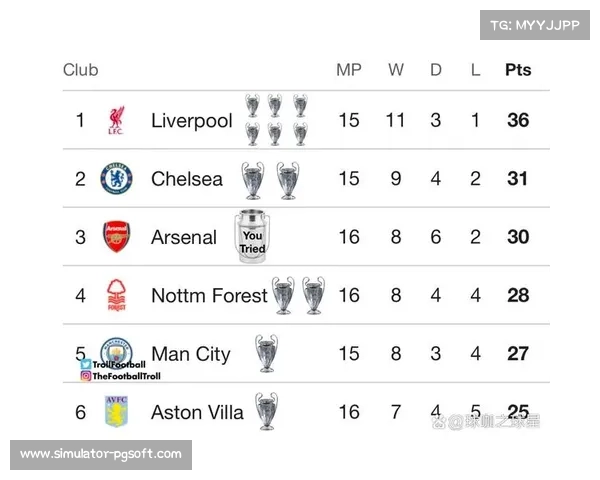Image resolution: width=600 pixels, height=480 pixels.
Task: Click the Liverpool club crest
Action: click(x=116, y=121)
